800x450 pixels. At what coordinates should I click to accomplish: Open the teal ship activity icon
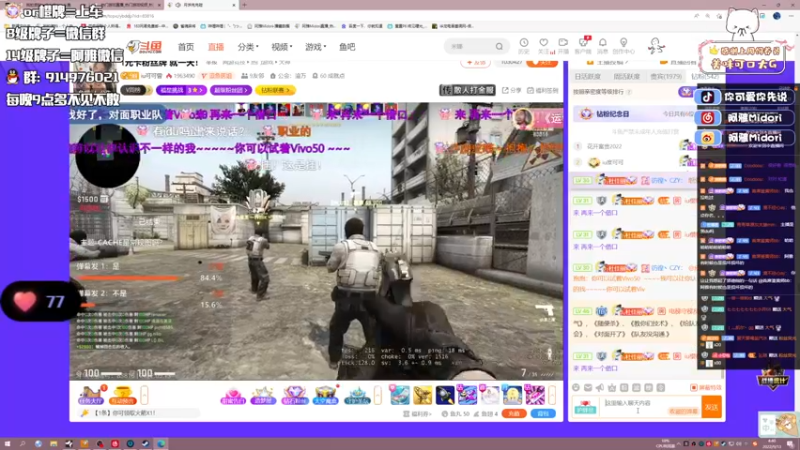pos(357,395)
